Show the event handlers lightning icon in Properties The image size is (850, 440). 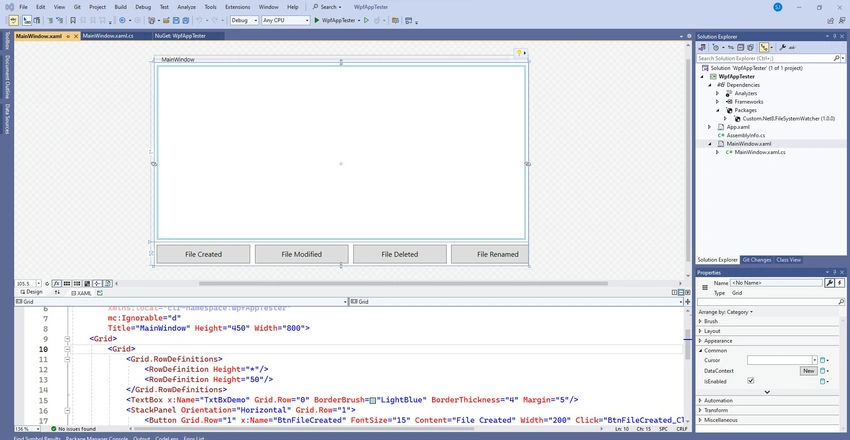point(840,283)
